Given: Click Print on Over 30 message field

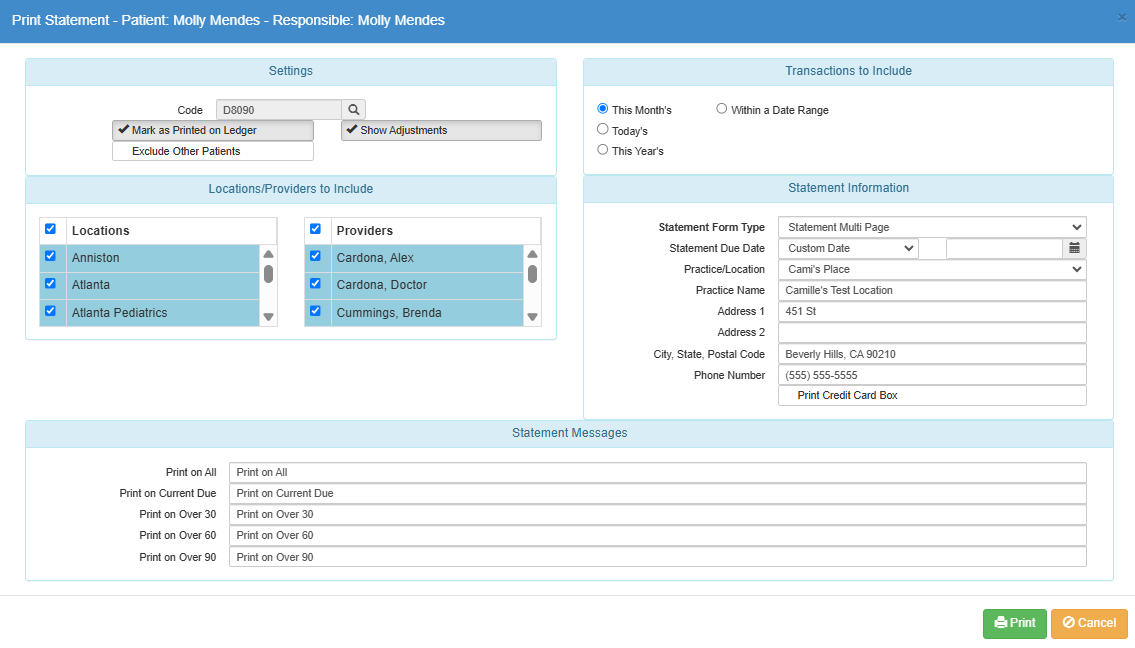Looking at the screenshot, I should click(658, 515).
